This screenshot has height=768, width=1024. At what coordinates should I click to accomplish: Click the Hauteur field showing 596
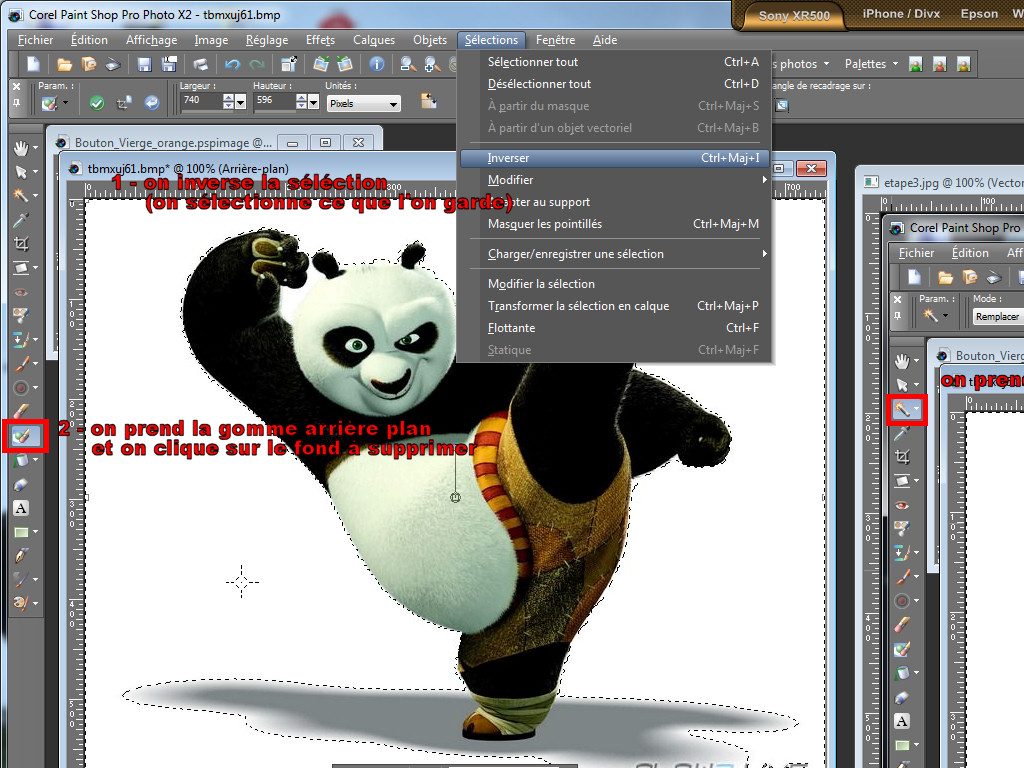(x=274, y=101)
